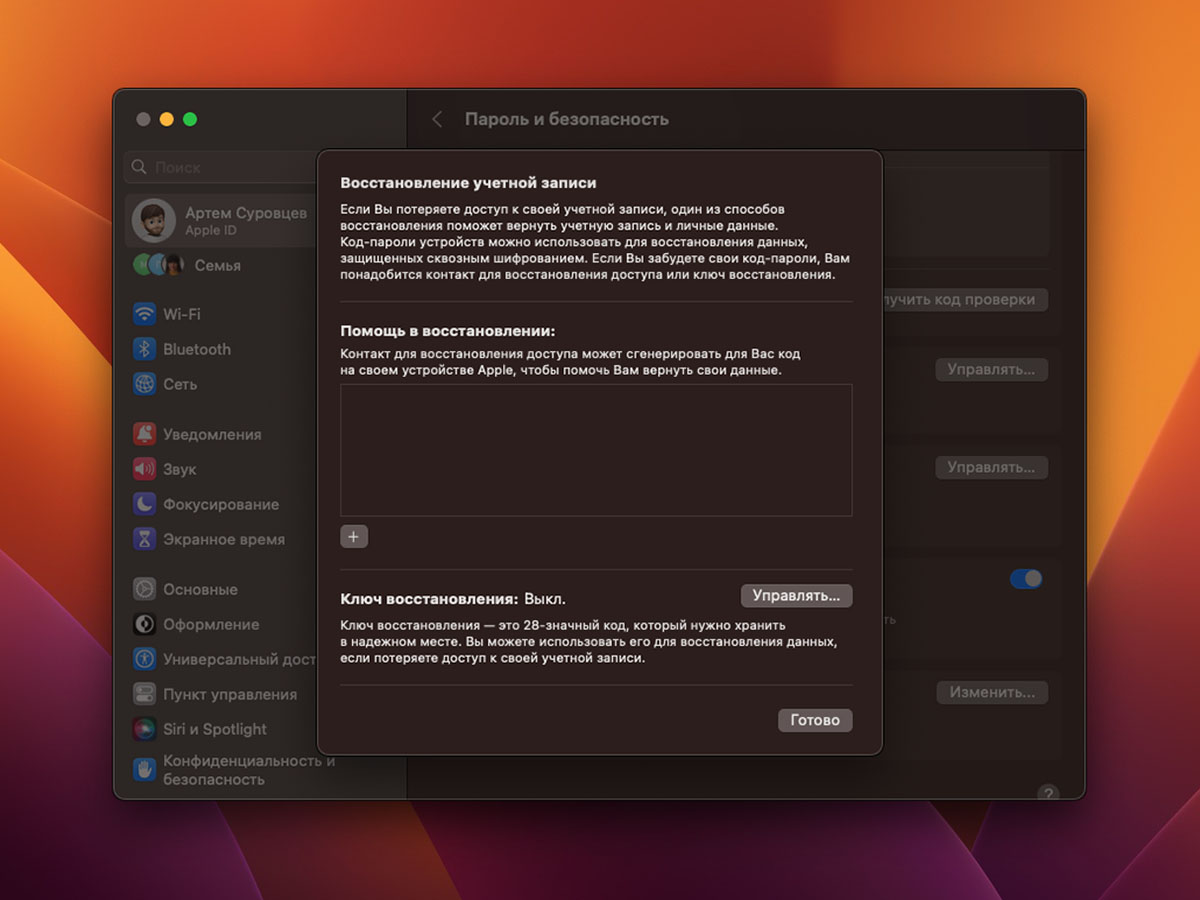Click the Wi-Fi icon in sidebar
This screenshot has width=1200, height=900.
(x=145, y=314)
